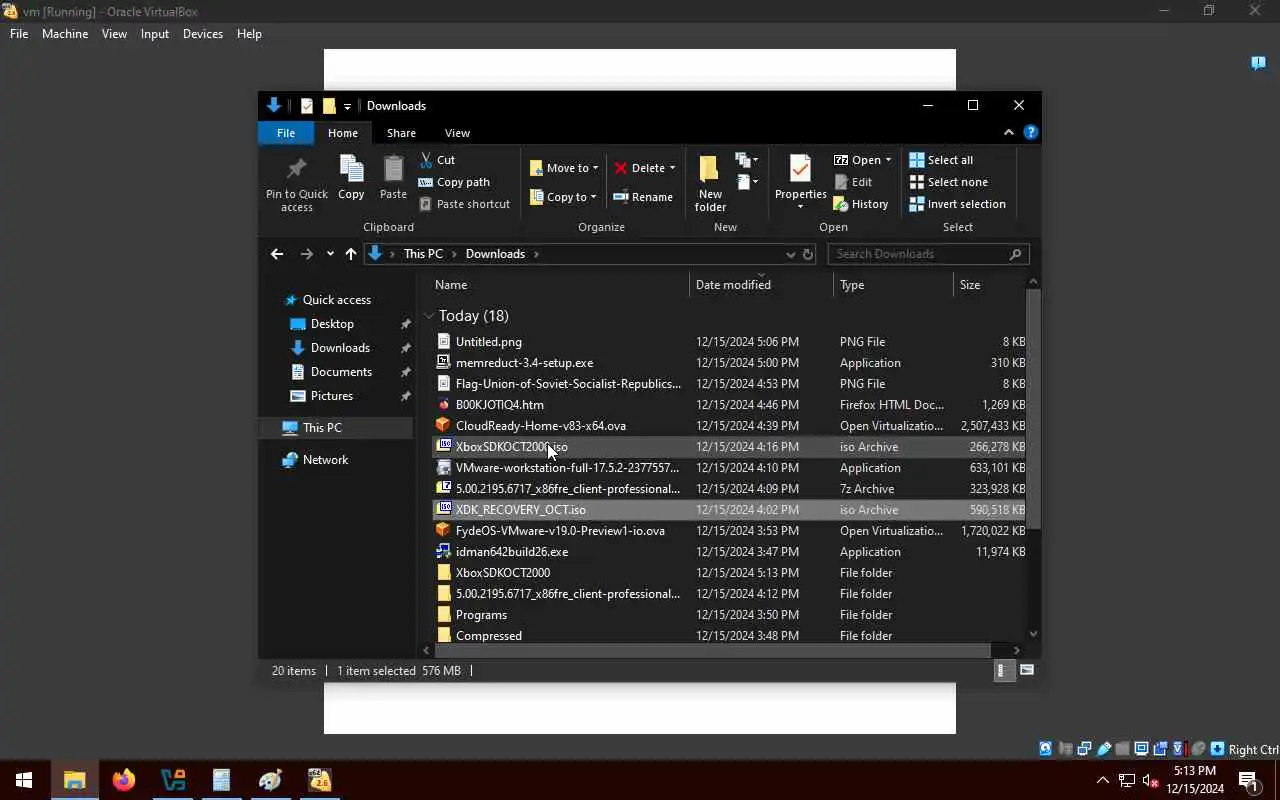Go back with the back arrow
1280x800 pixels.
pyautogui.click(x=277, y=254)
